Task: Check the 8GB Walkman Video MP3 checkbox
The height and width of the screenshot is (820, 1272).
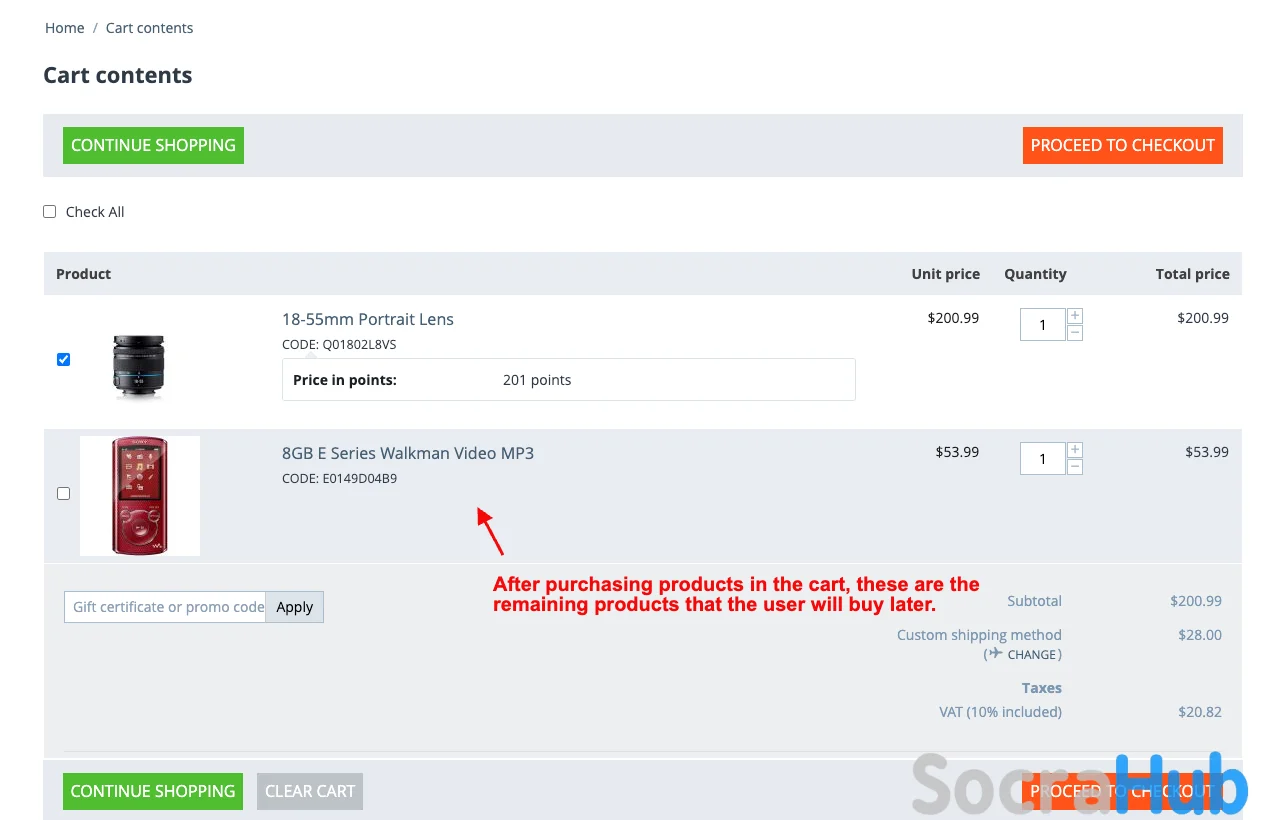Action: 63,494
